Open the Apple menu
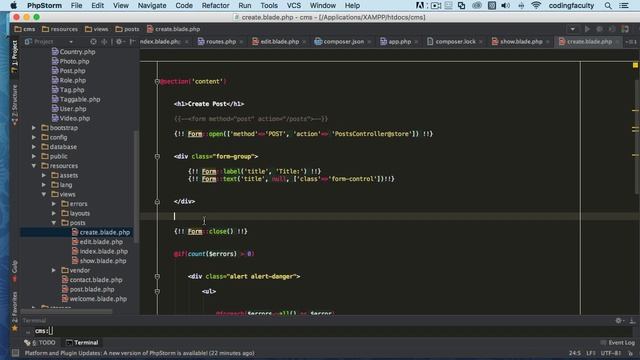640x360 pixels. click(13, 5)
